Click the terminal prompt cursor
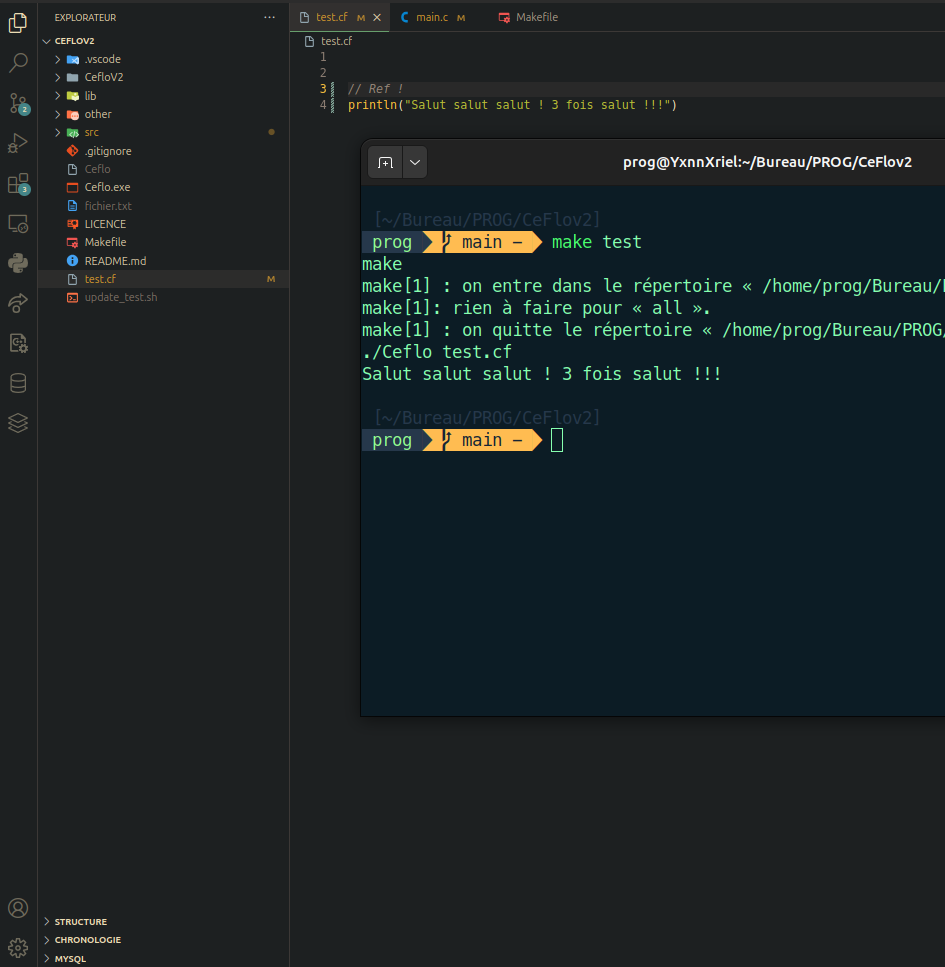This screenshot has height=967, width=945. tap(557, 440)
